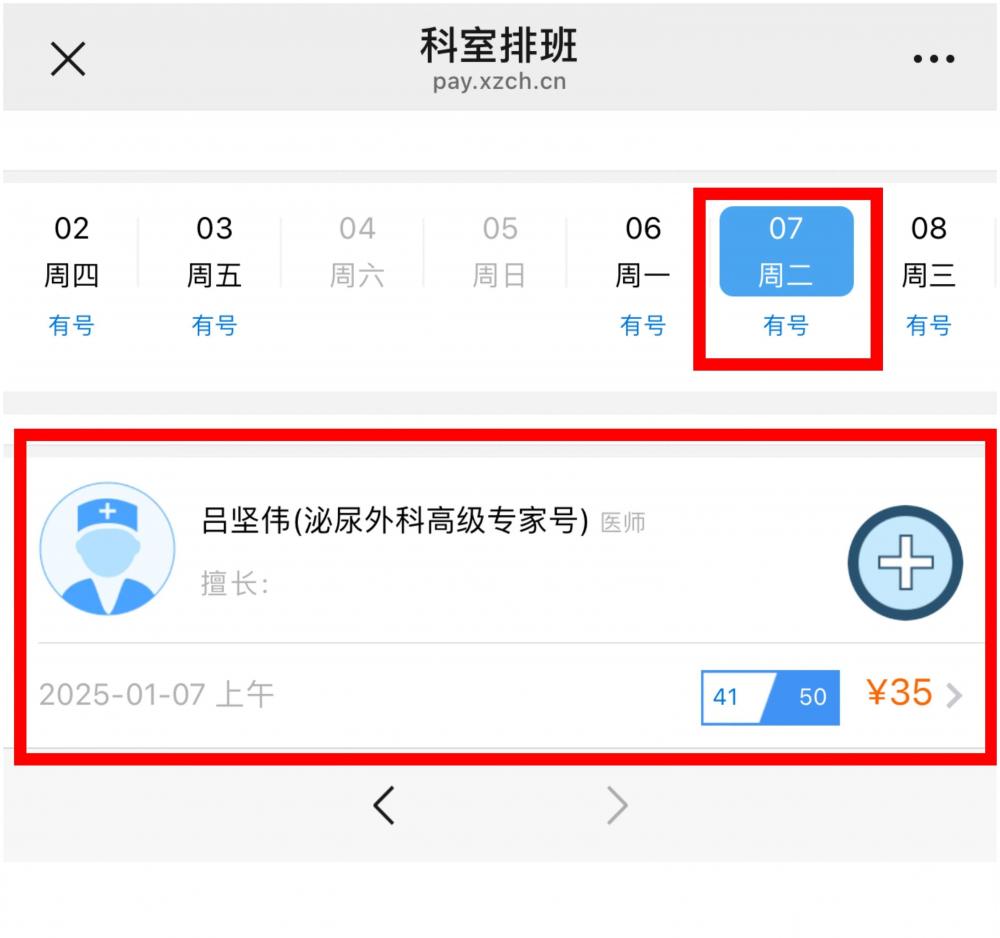Tap the round plus appointment icon

coord(905,562)
